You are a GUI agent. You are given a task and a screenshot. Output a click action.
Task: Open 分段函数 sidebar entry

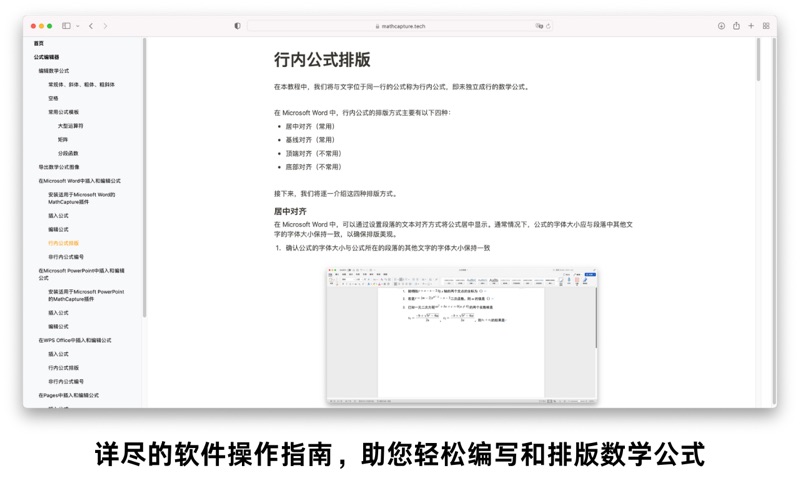coord(68,154)
